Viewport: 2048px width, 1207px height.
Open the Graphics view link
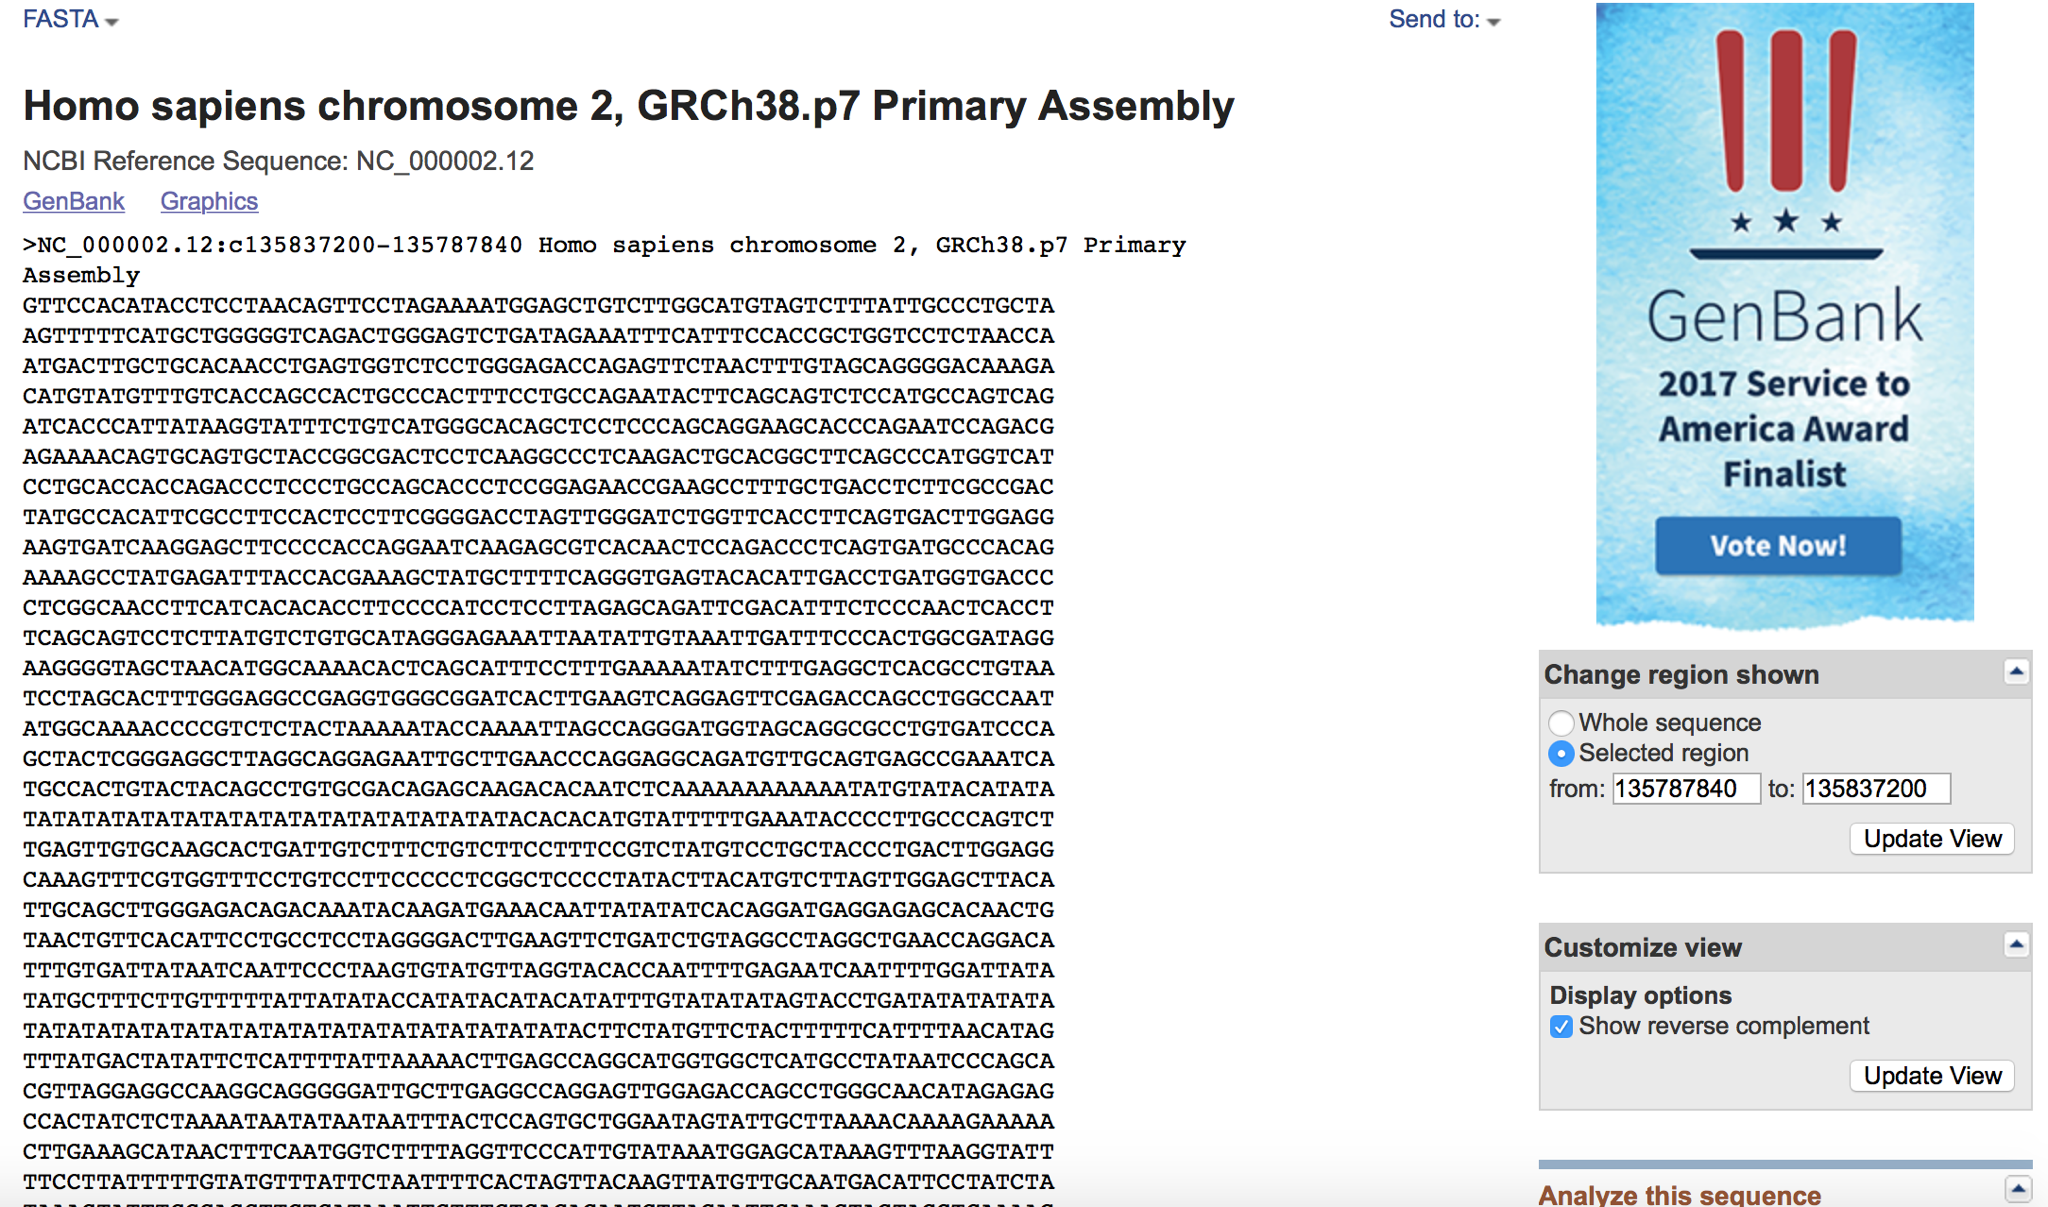coord(209,201)
